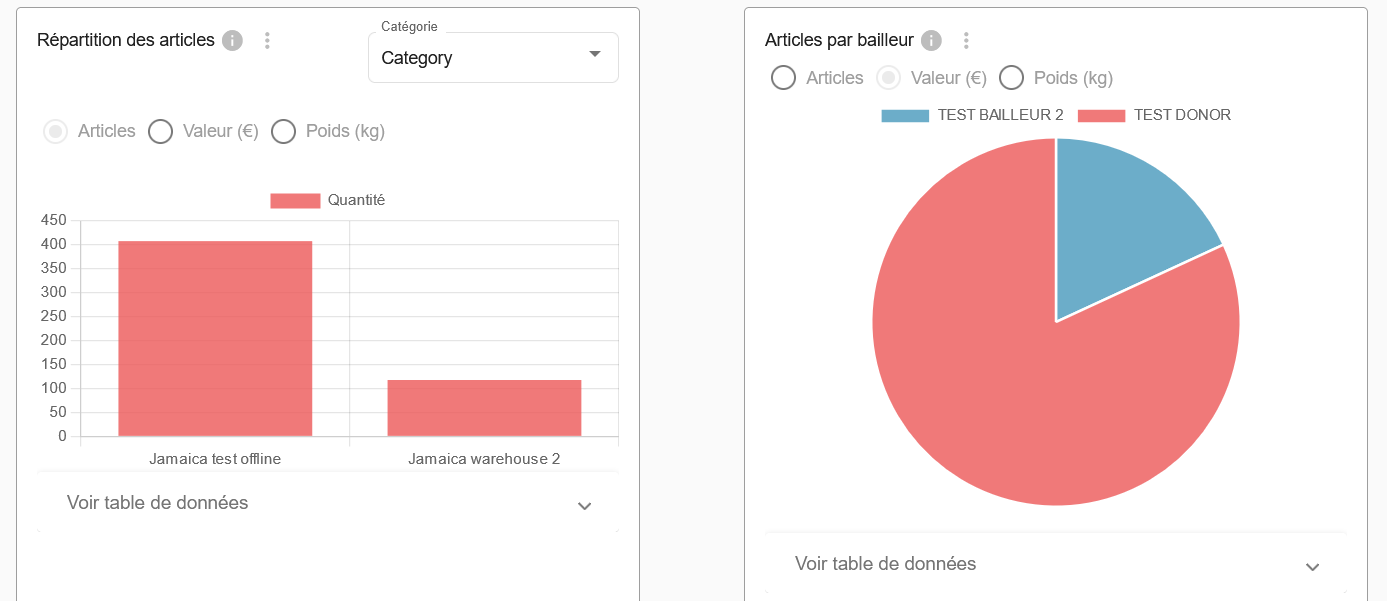
Task: Click the Jamaica warehouse 2 bar
Action: pos(484,408)
